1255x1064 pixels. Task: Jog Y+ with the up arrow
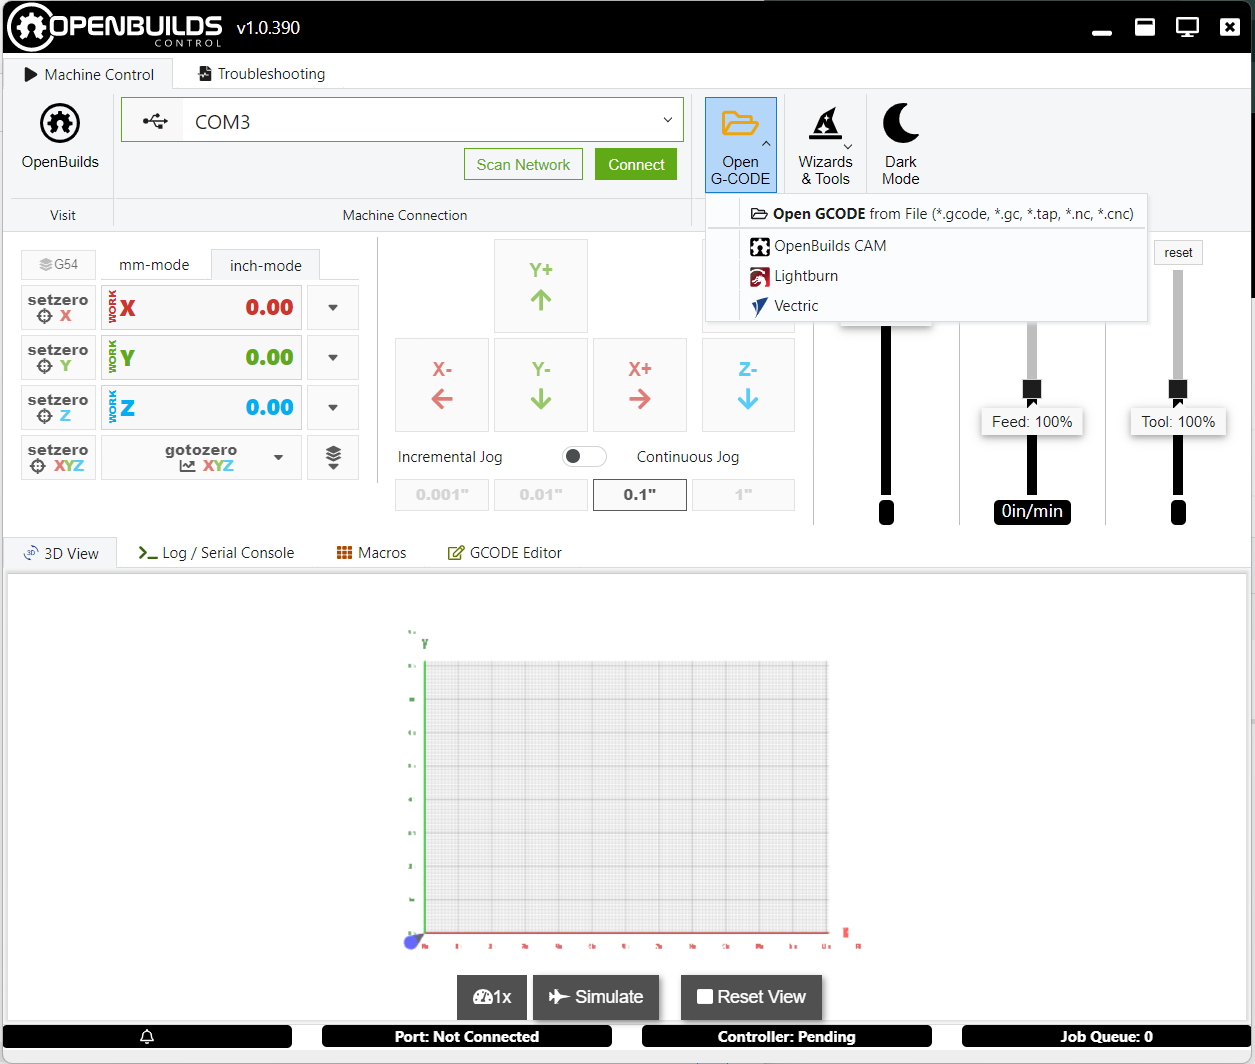tap(541, 286)
